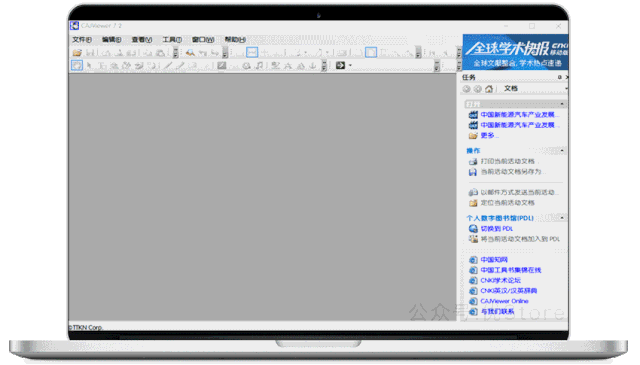
Task: Click the 全球学术快报 banner advertisement
Action: tap(516, 52)
